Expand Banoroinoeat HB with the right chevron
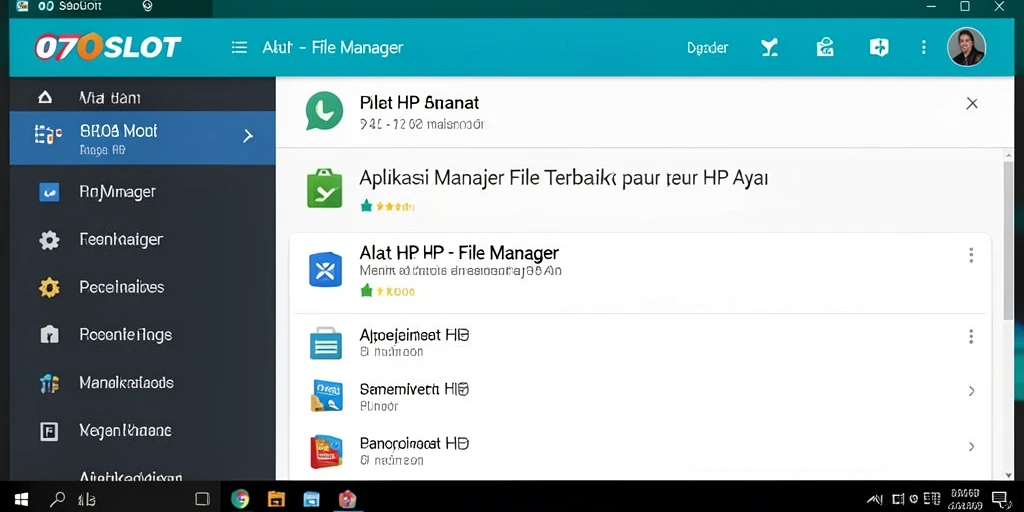Image resolution: width=1024 pixels, height=512 pixels. click(x=971, y=447)
